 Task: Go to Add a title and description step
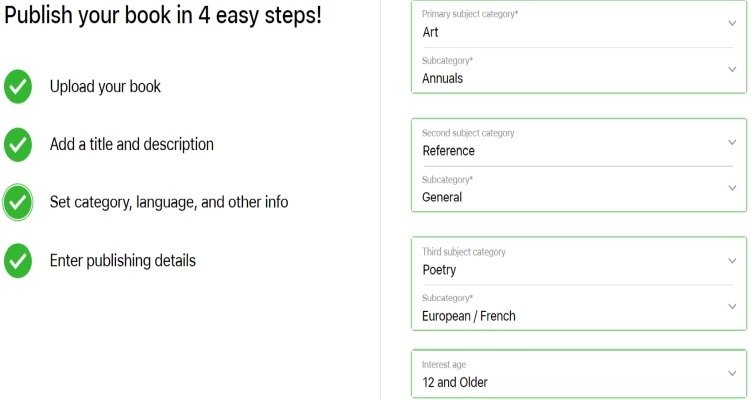pyautogui.click(x=132, y=144)
